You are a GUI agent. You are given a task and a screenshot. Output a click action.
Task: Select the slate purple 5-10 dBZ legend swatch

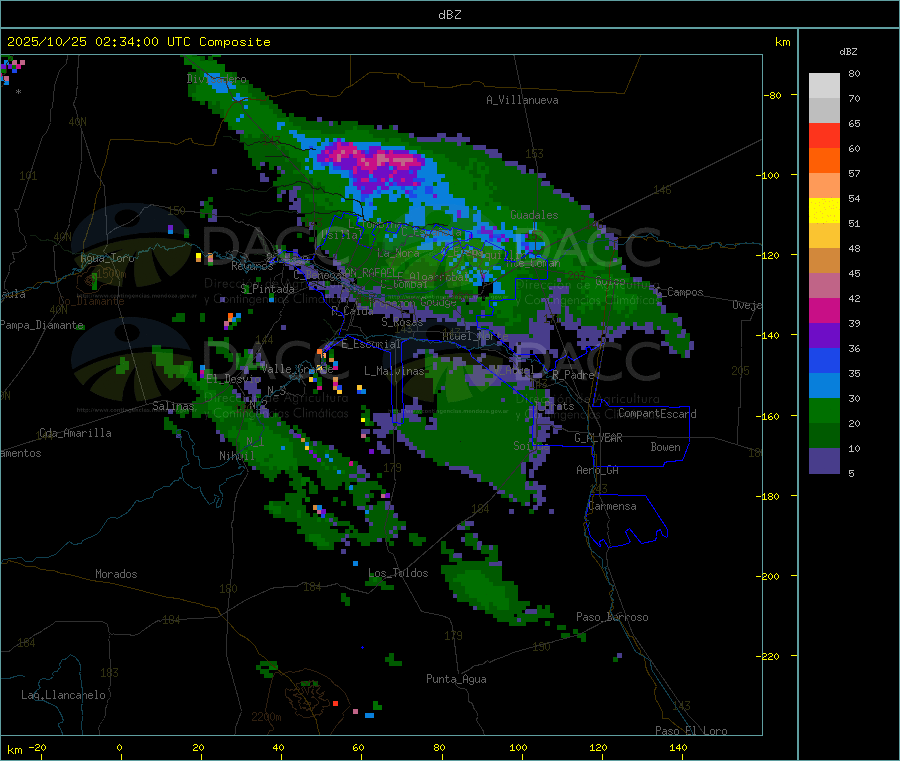click(x=824, y=461)
